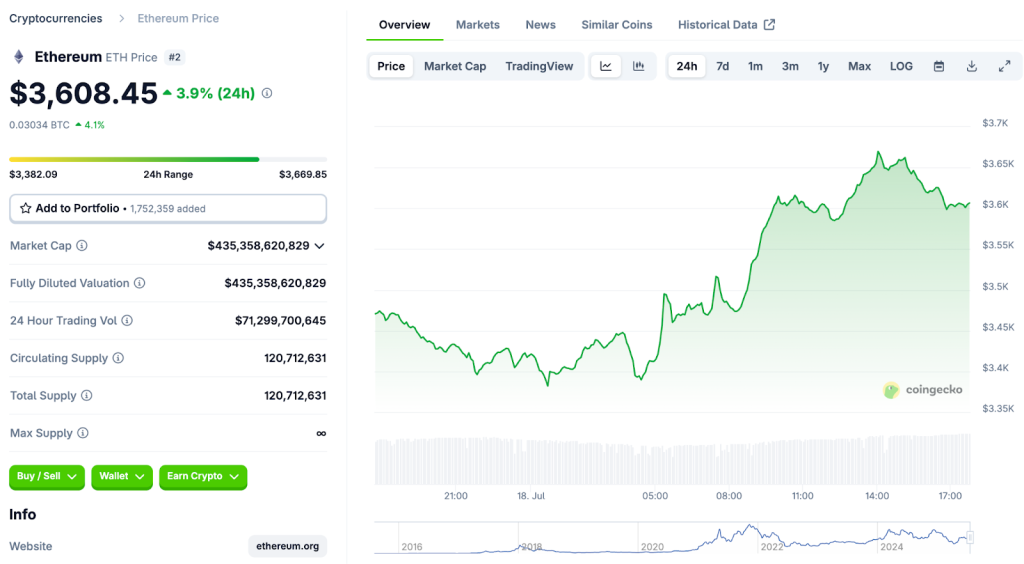Click the star icon in Add to Portfolio
This screenshot has height=564, width=1024.
[25, 208]
